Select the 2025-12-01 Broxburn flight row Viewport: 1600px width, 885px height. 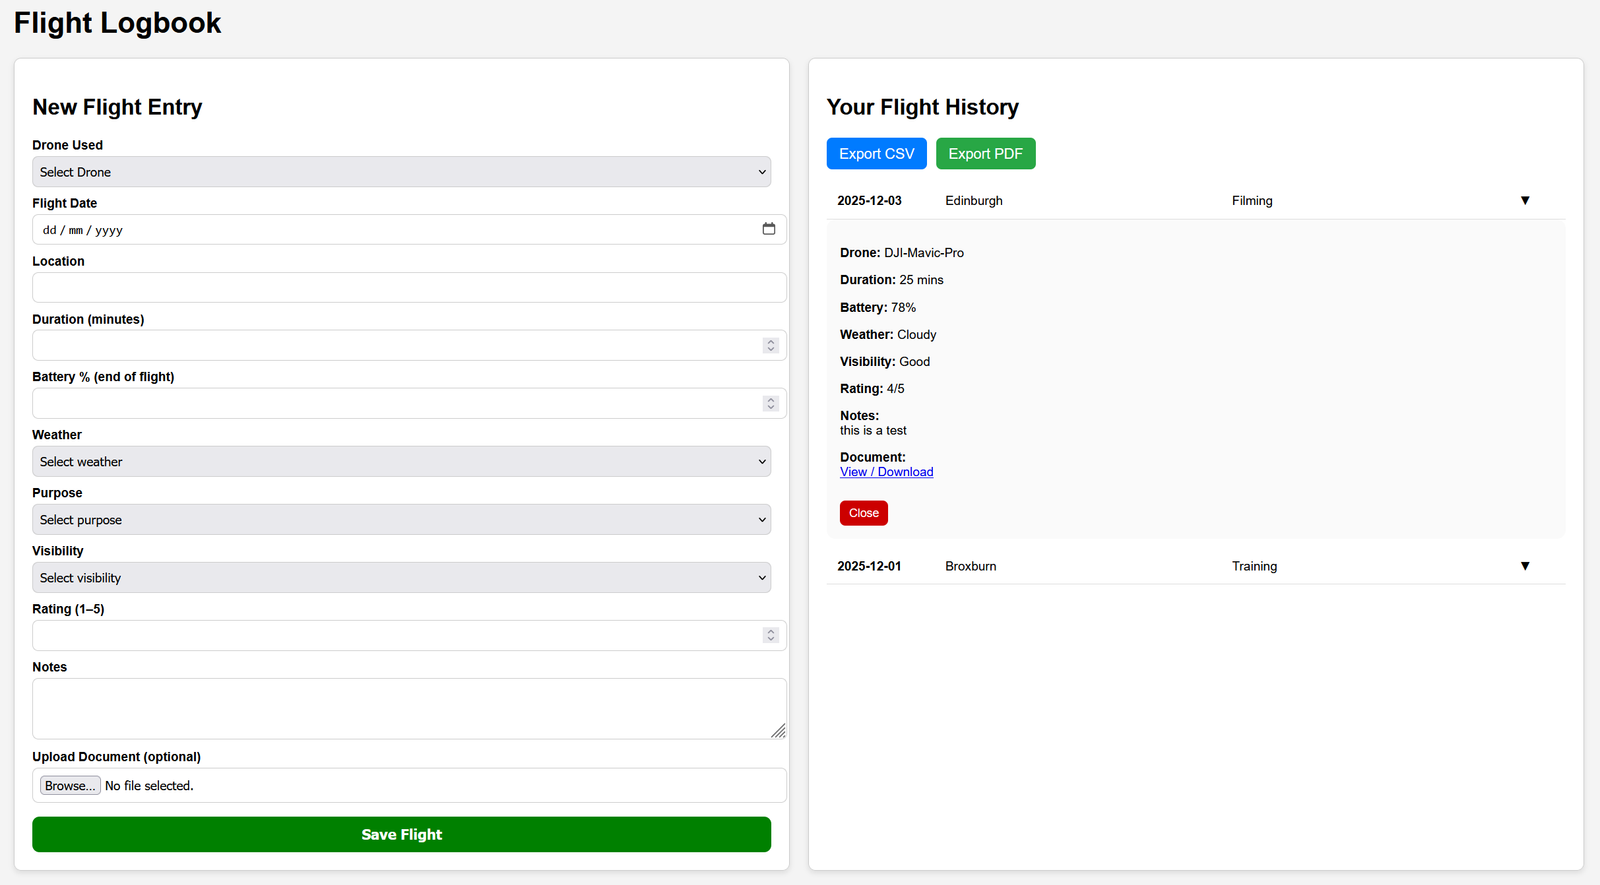(x=1100, y=566)
